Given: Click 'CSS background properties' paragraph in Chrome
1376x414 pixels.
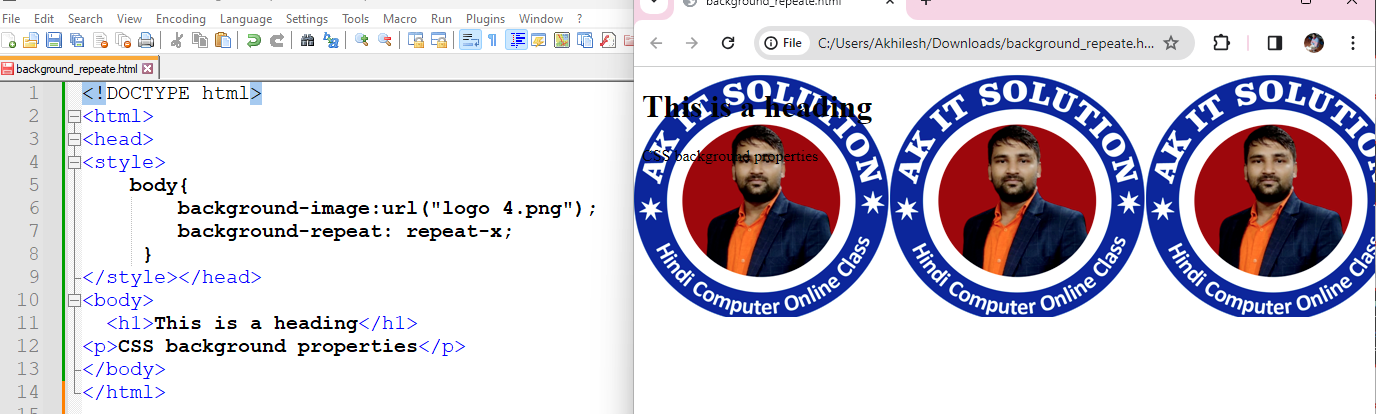Looking at the screenshot, I should pos(730,156).
